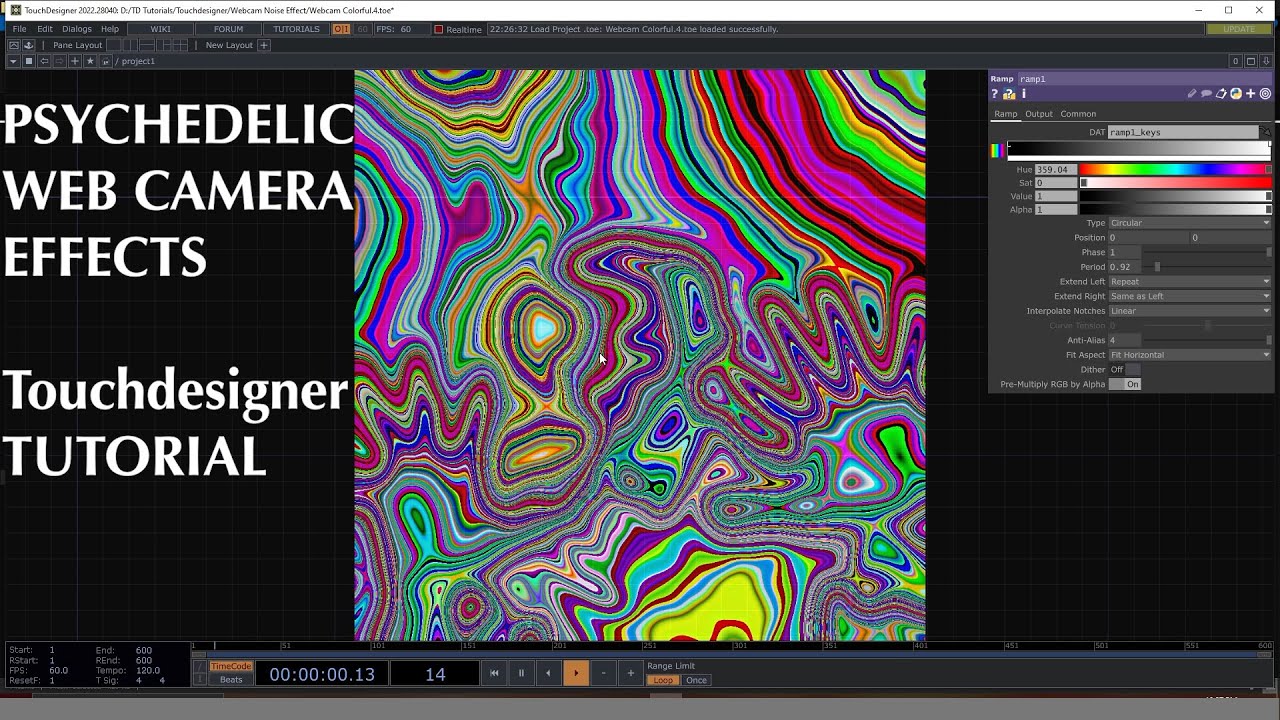This screenshot has height=720, width=1280.
Task: Click the Python language icon in header
Action: coord(1236,94)
